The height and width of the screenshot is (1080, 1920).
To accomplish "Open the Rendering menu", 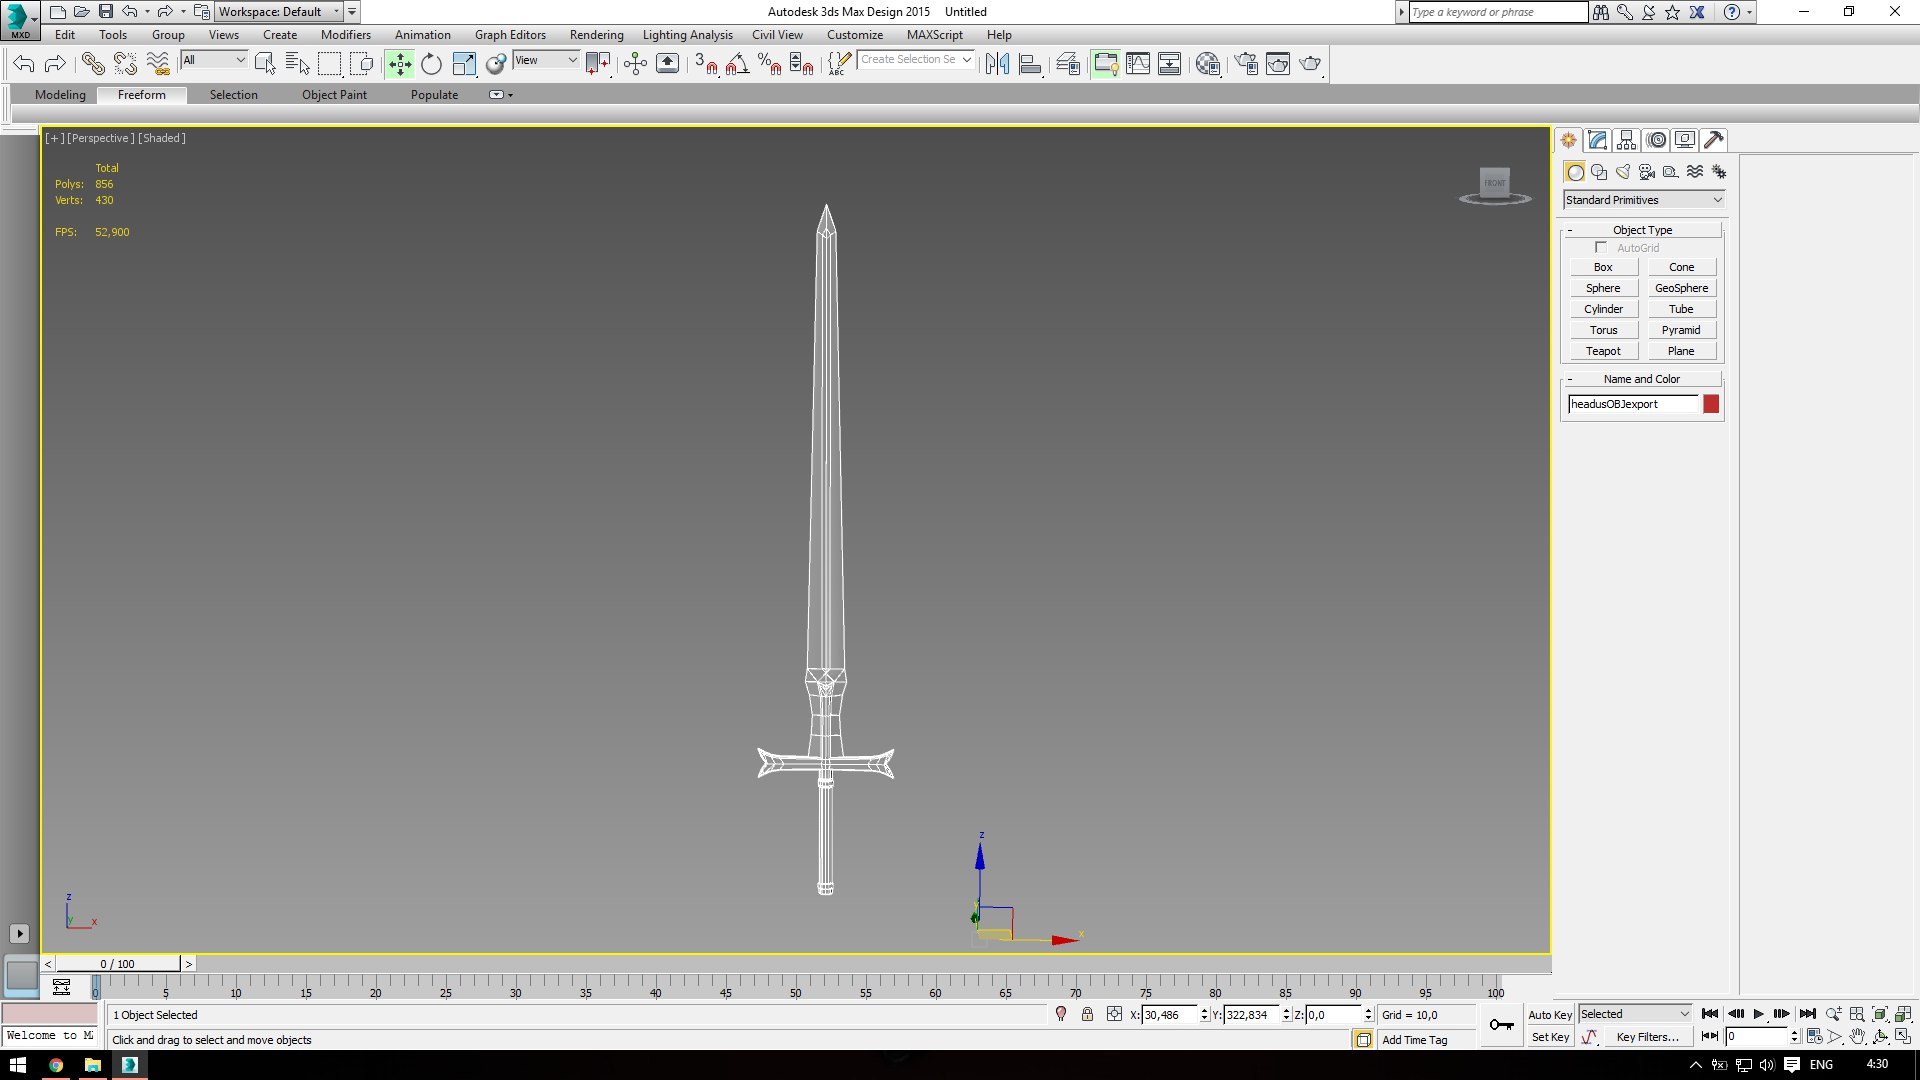I will (x=597, y=35).
